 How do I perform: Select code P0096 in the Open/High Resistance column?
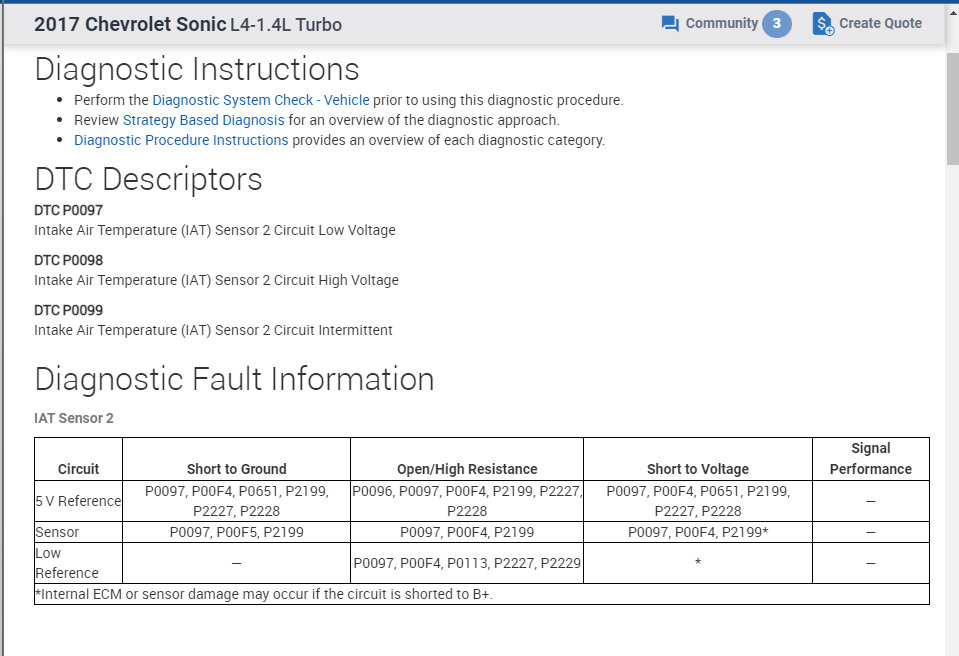[x=371, y=491]
